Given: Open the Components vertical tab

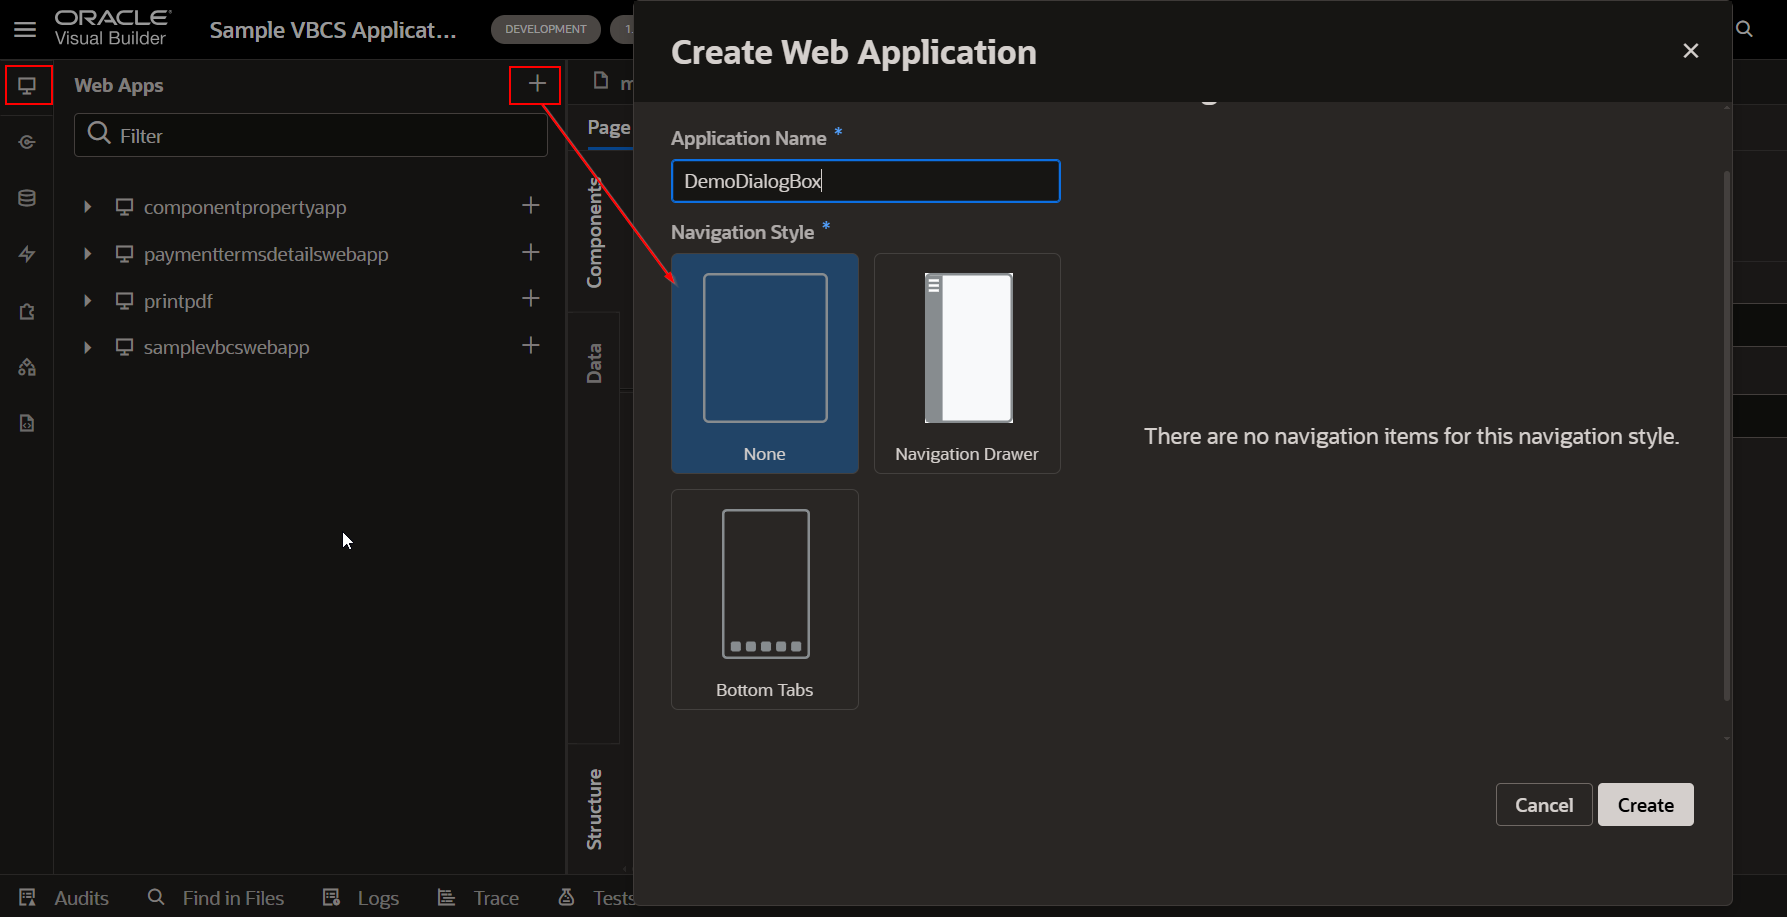Looking at the screenshot, I should pyautogui.click(x=594, y=232).
